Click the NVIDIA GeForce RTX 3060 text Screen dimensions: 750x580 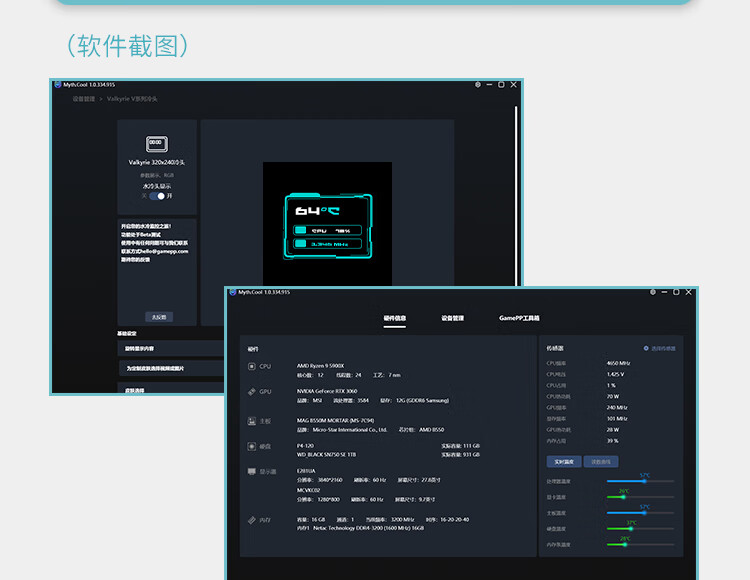[327, 391]
